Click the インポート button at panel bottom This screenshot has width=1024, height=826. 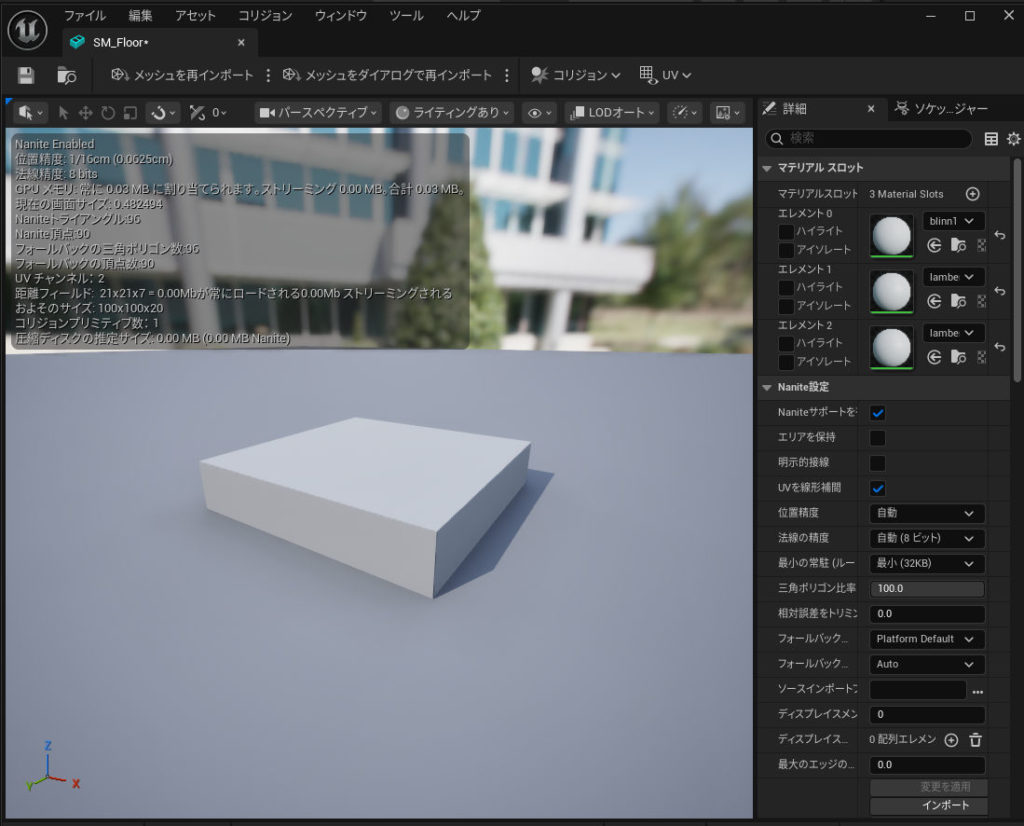927,806
